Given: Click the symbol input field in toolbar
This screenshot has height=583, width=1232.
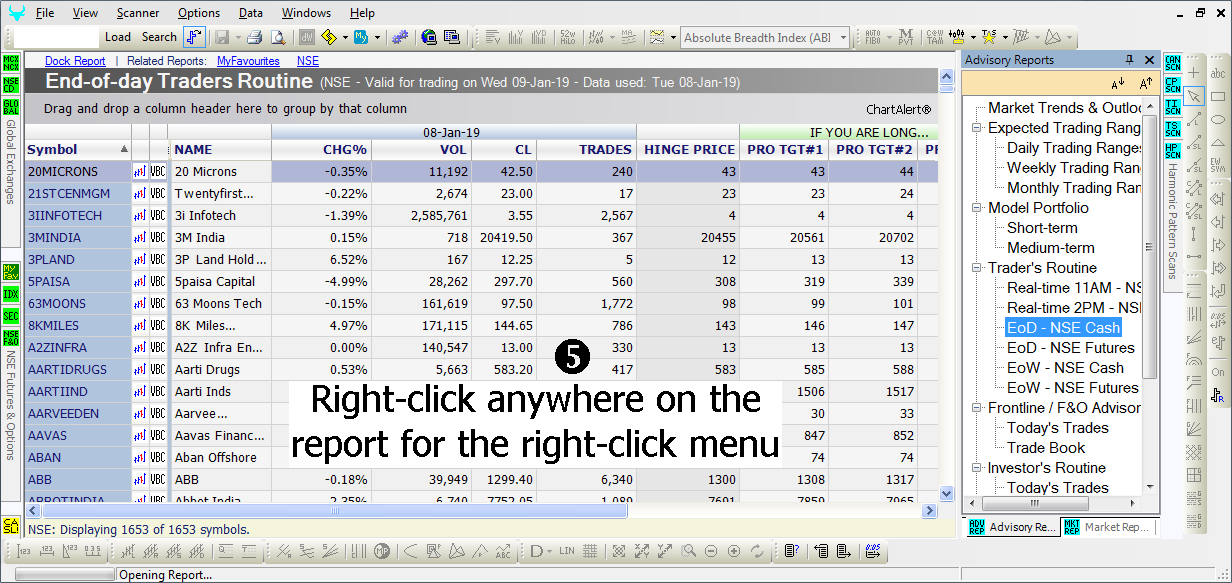Looking at the screenshot, I should [x=57, y=37].
